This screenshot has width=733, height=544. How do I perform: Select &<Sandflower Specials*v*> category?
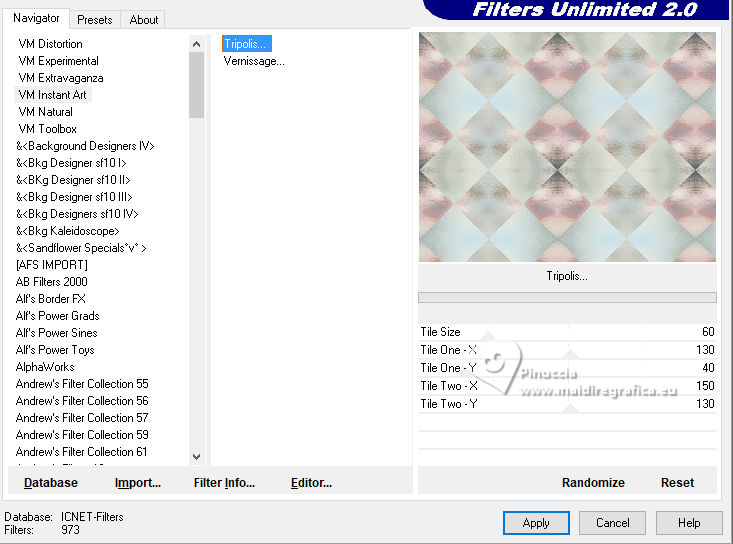[x=81, y=248]
